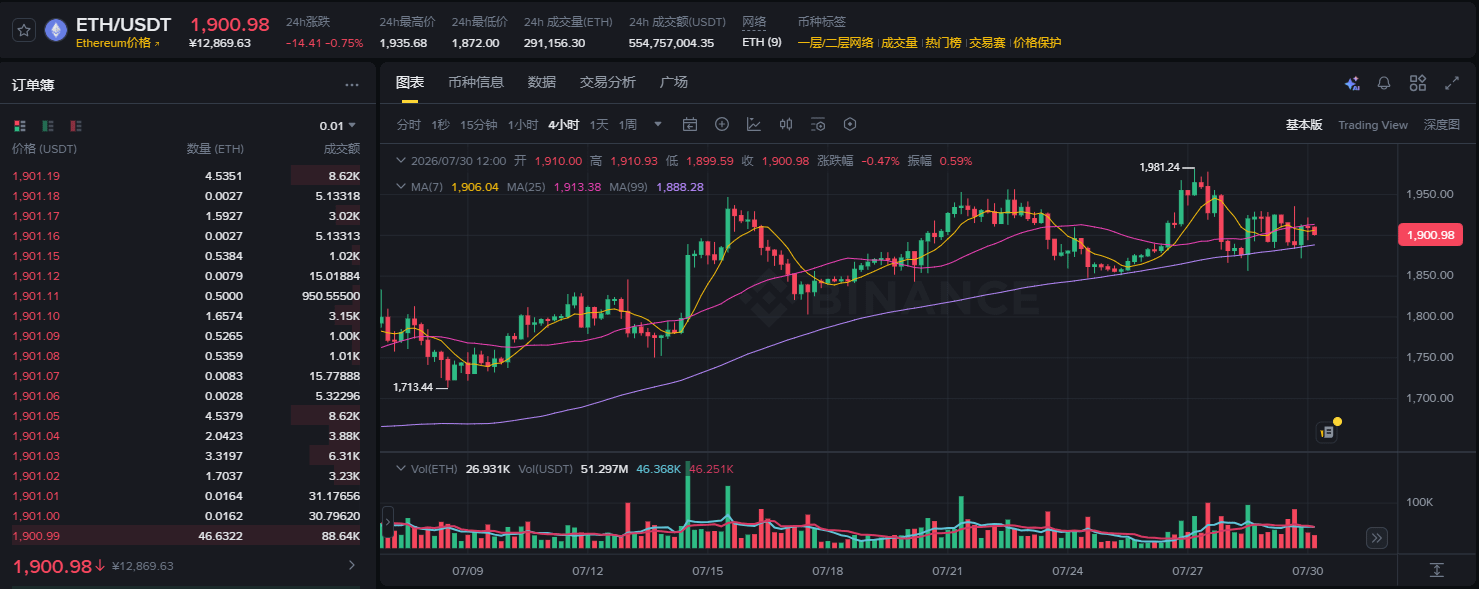The image size is (1479, 589).
Task: Click the volume panel left edge handle
Action: point(388,520)
